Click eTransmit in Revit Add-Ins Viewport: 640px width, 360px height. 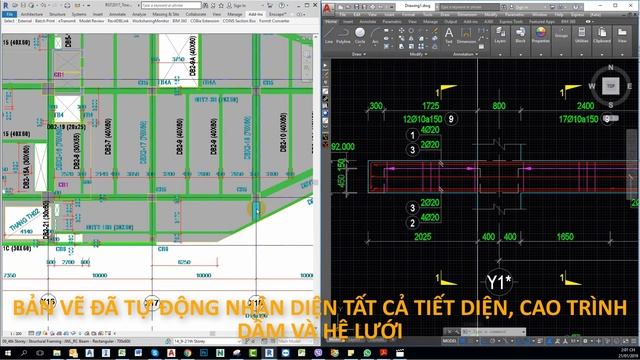pos(67,21)
